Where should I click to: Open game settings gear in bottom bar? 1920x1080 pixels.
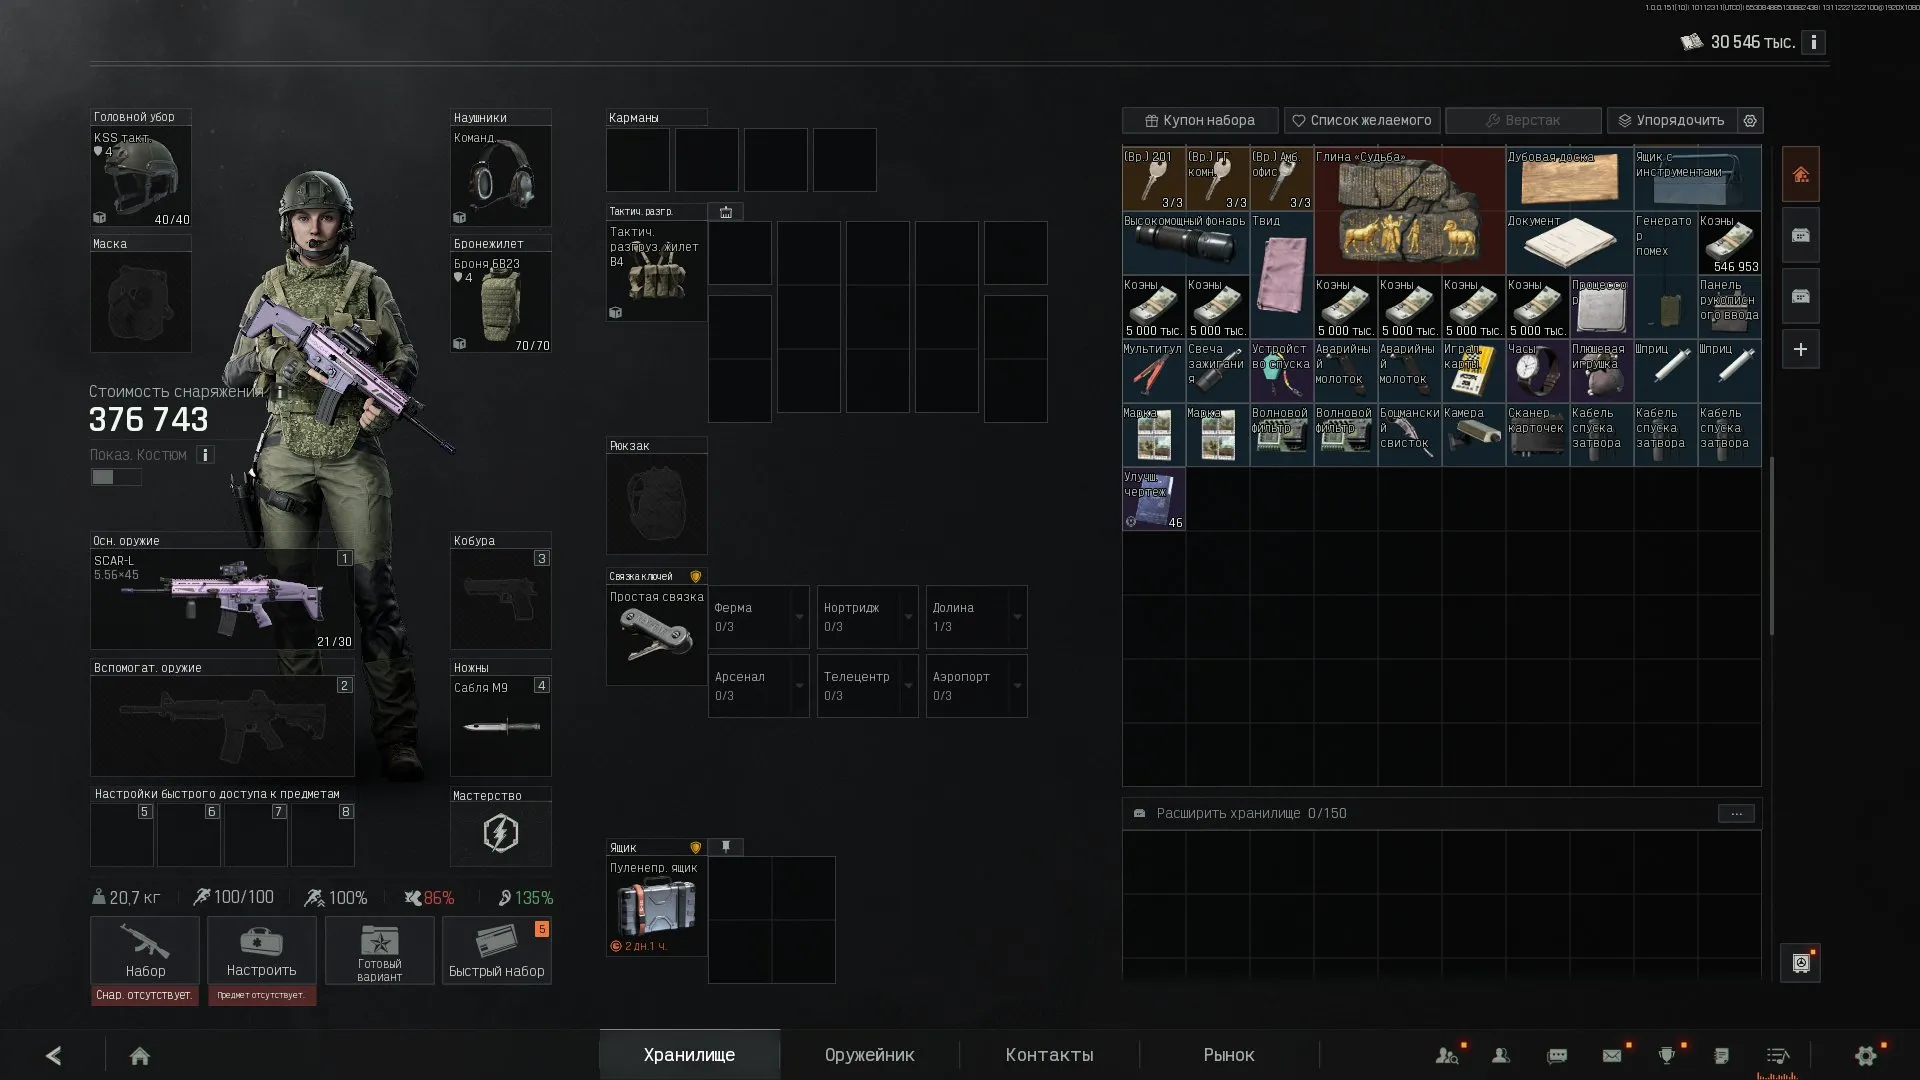[1866, 1055]
